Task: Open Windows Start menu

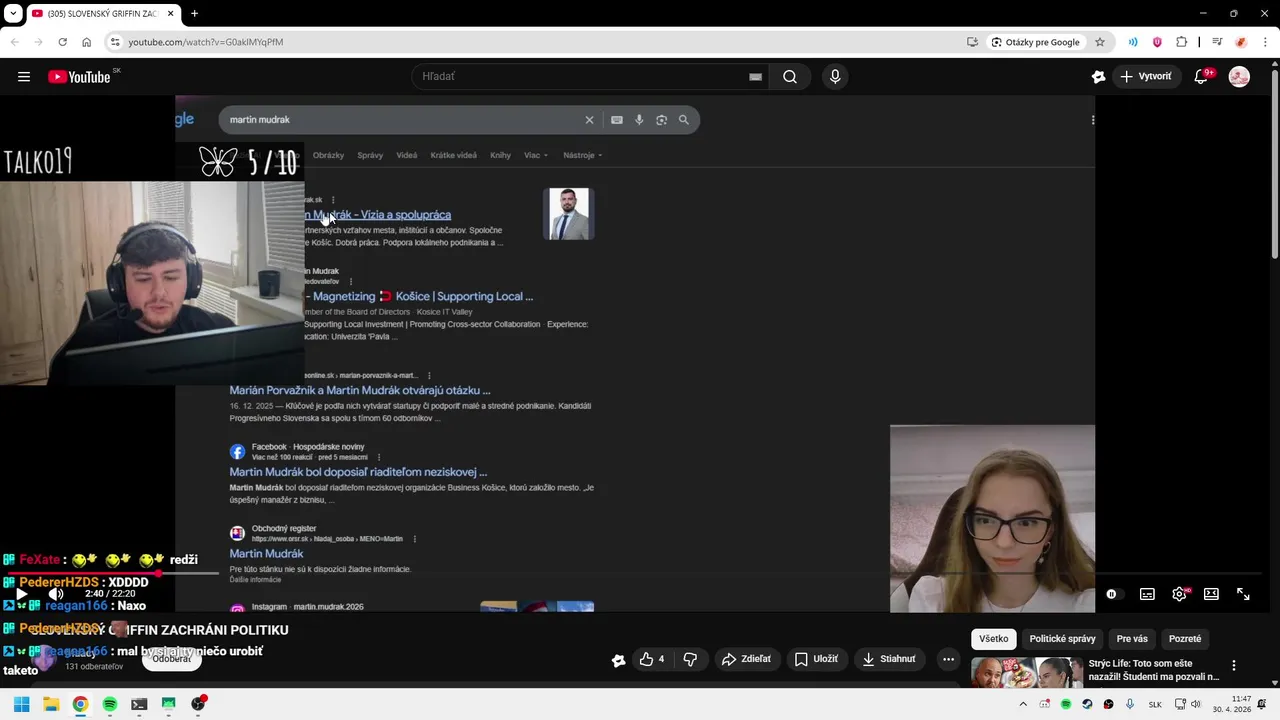Action: 21,704
